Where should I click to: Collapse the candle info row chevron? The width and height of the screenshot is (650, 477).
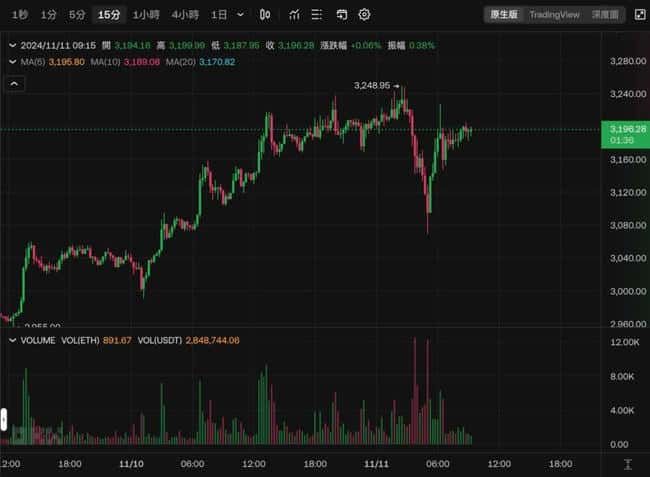[11, 45]
